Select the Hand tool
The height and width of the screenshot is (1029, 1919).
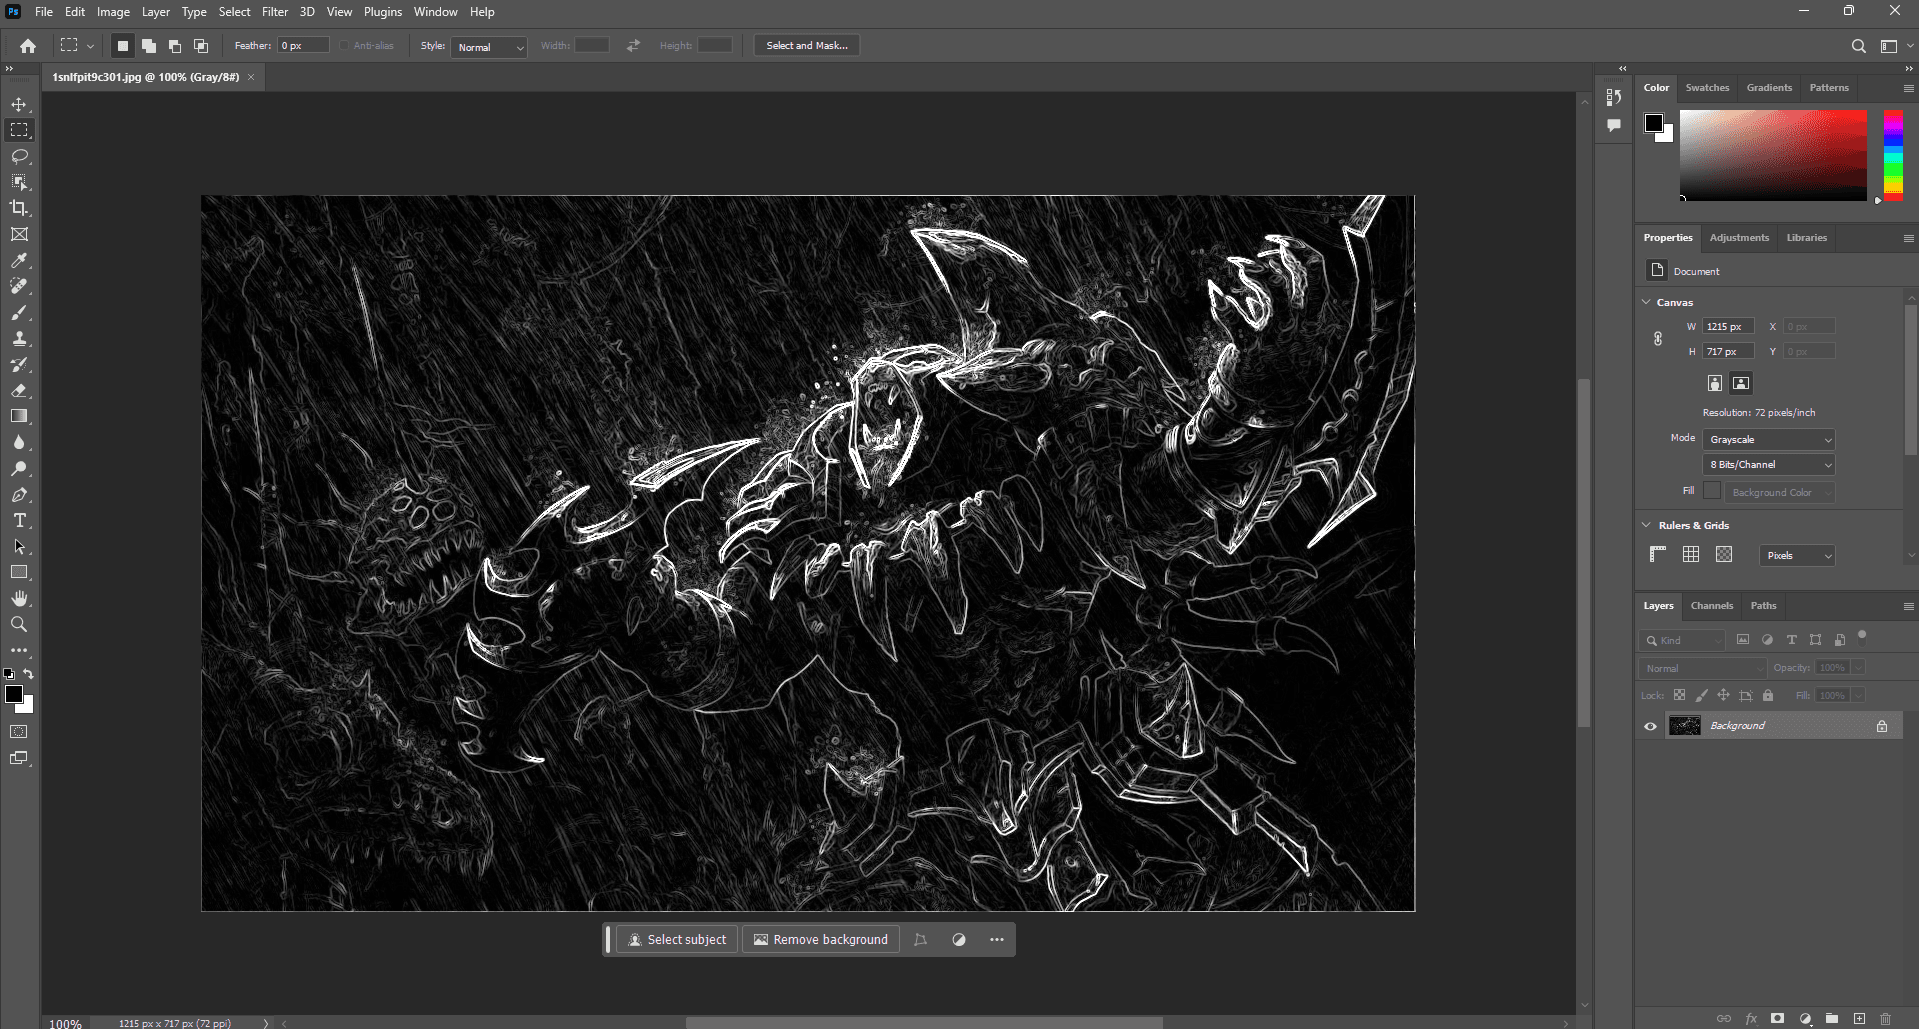[x=19, y=598]
